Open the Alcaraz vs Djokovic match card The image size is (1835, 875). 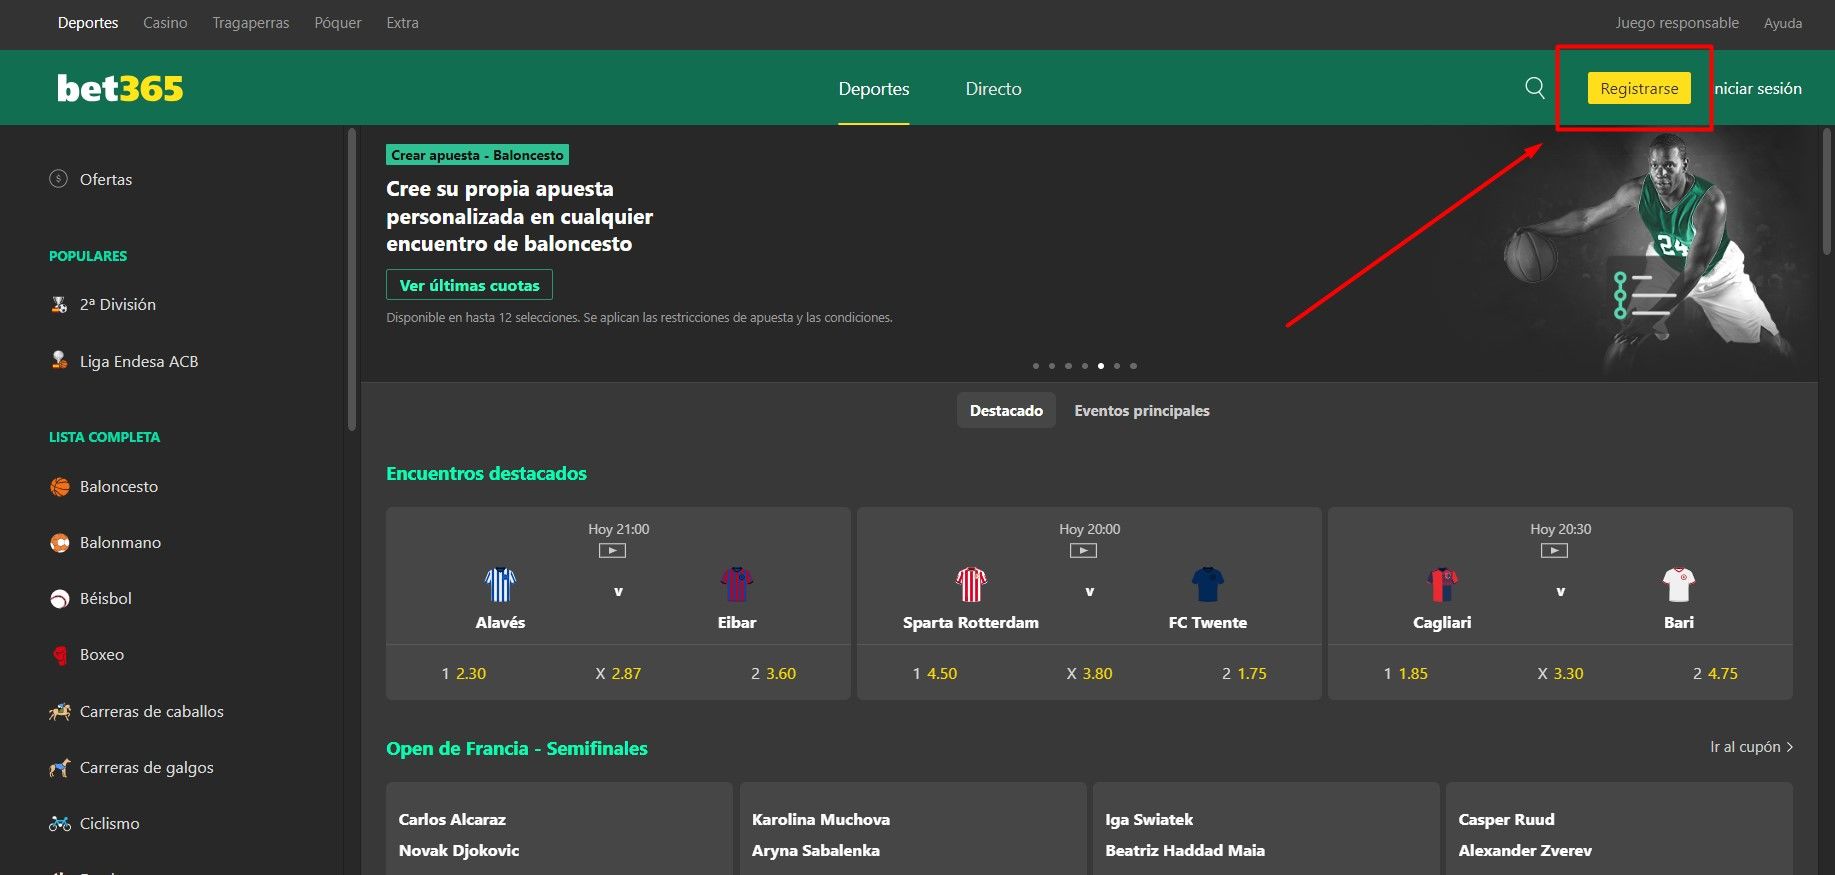559,829
